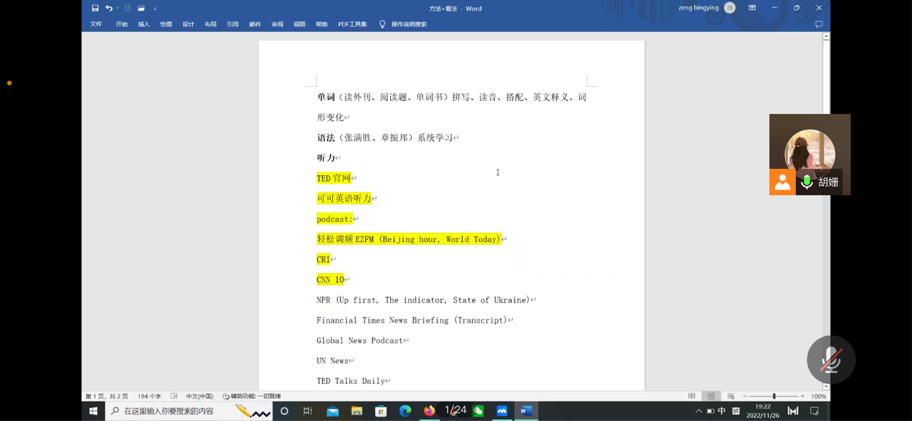The image size is (912, 421).
Task: Expand the system tray hidden icons chevron
Action: click(698, 411)
